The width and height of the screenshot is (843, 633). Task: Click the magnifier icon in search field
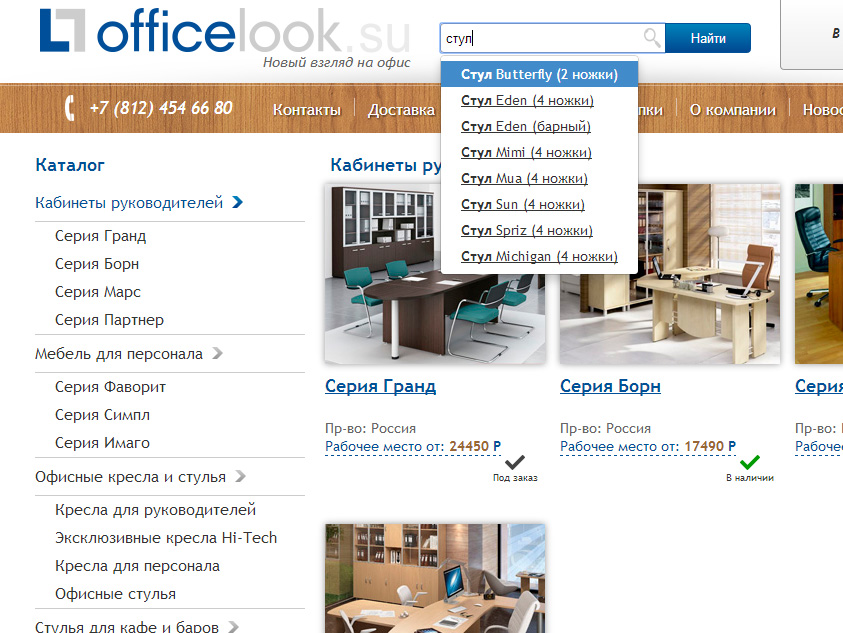(652, 38)
